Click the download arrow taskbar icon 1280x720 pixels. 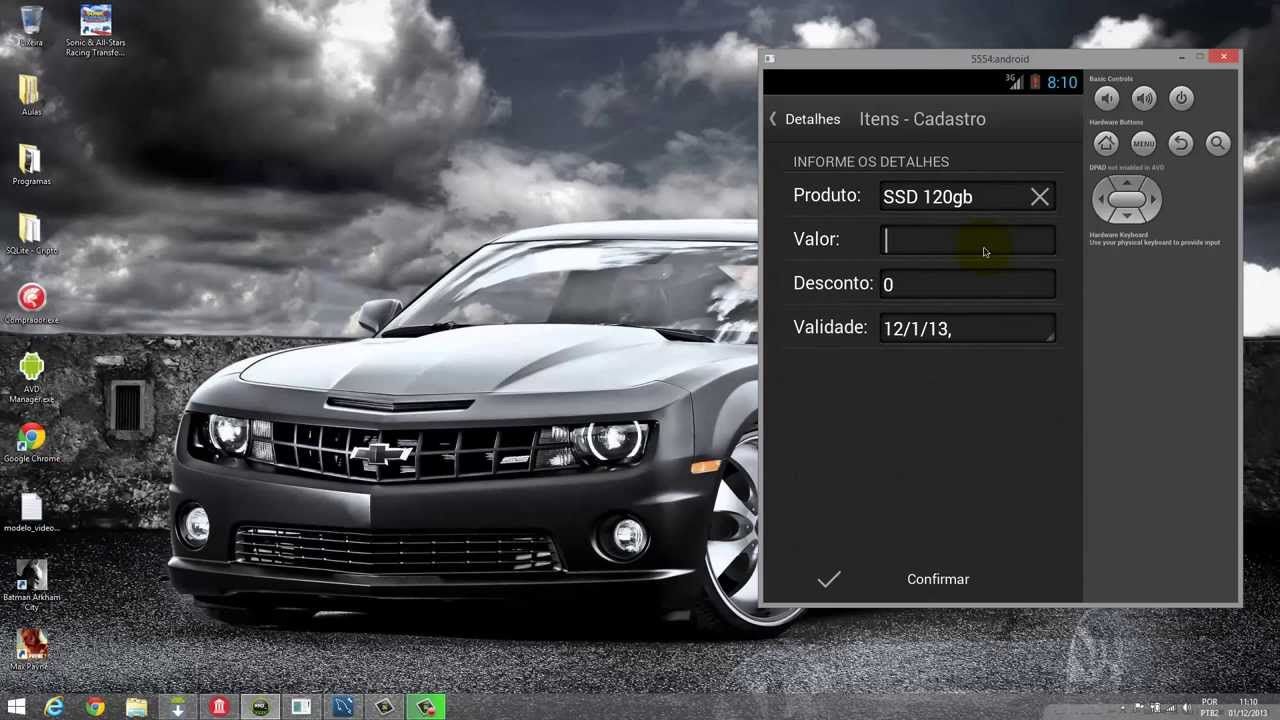177,708
